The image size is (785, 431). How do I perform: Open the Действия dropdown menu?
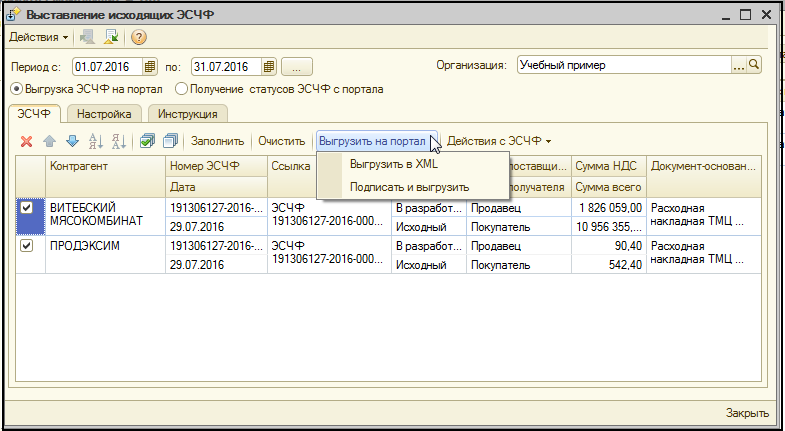(x=39, y=37)
